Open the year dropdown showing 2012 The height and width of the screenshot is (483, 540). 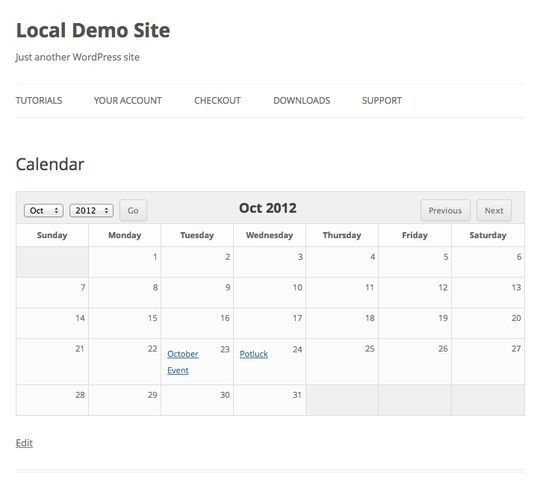tap(91, 210)
